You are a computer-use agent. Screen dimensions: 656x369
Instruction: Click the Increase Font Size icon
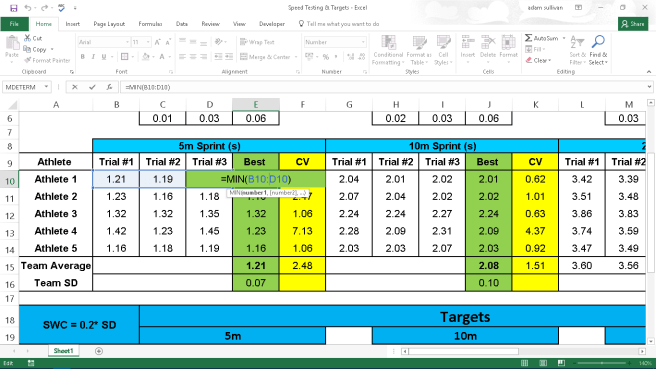click(x=158, y=42)
